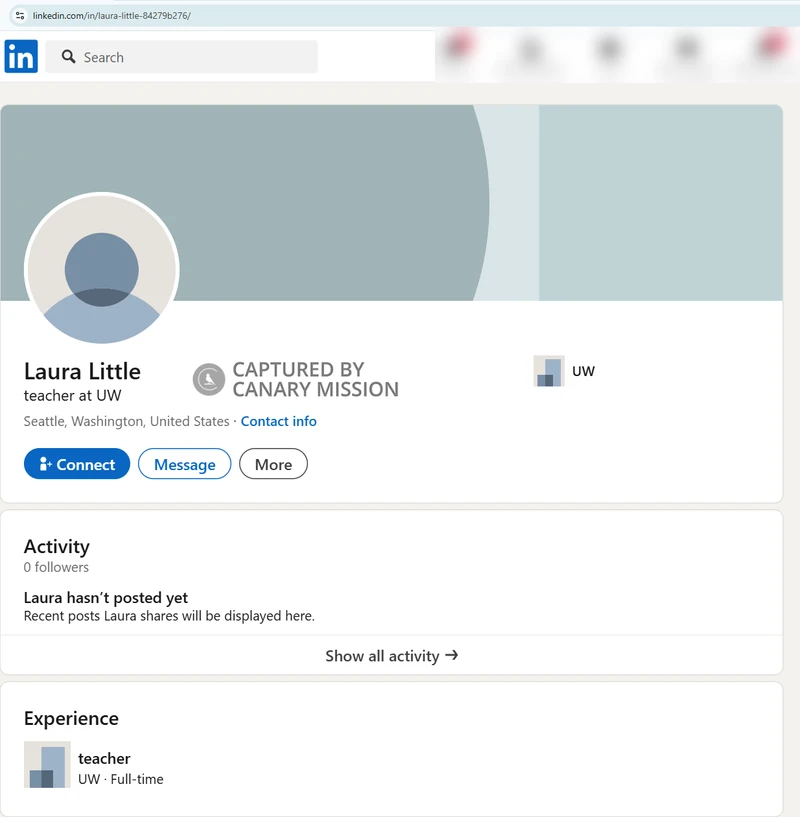Open the Contact info link
This screenshot has width=800, height=817.
click(x=278, y=421)
